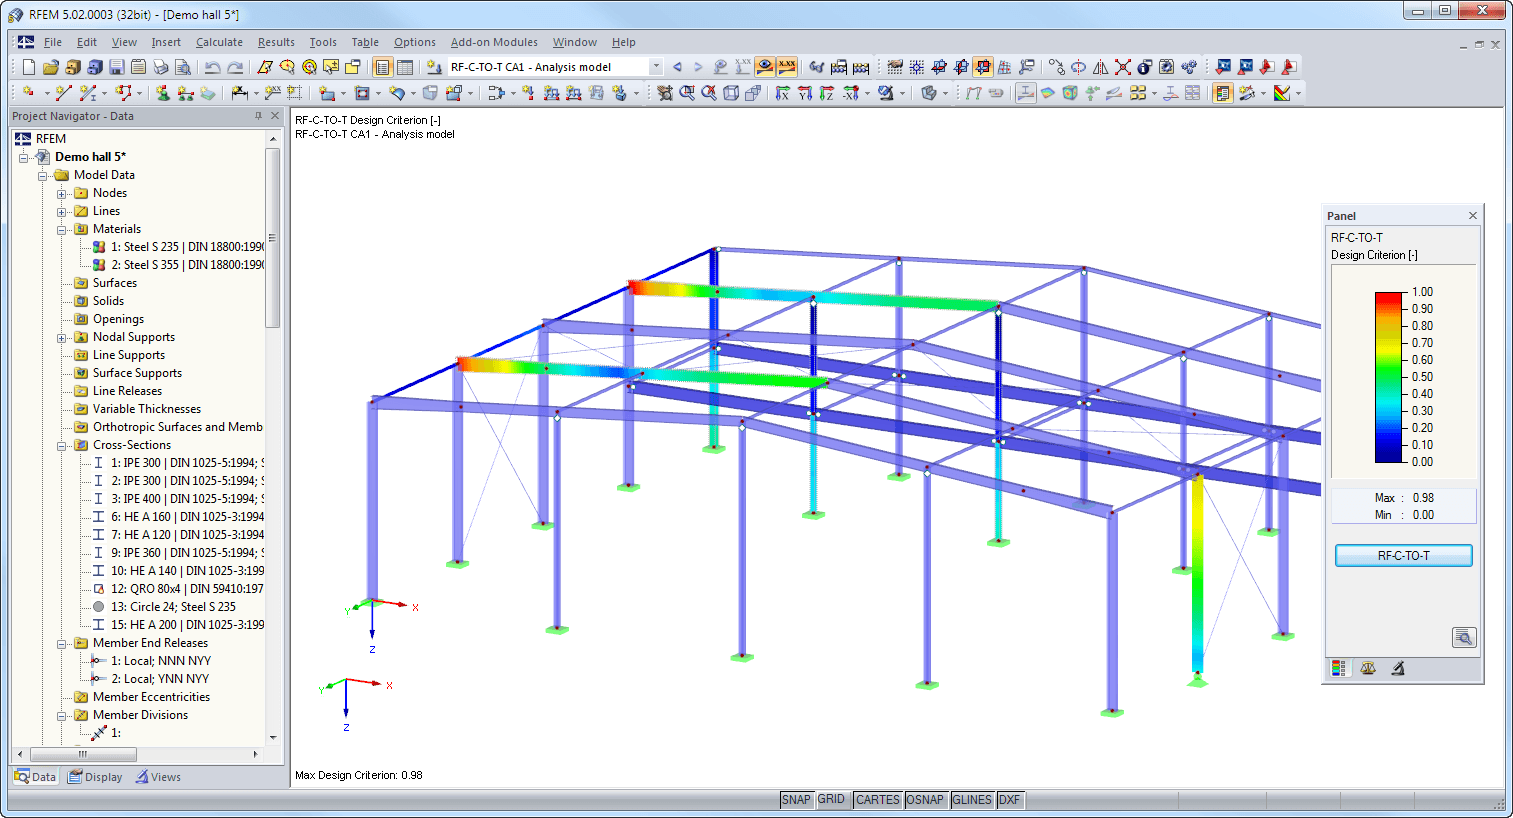Click the Save icon in the toolbar
The width and height of the screenshot is (1513, 818).
pyautogui.click(x=118, y=66)
